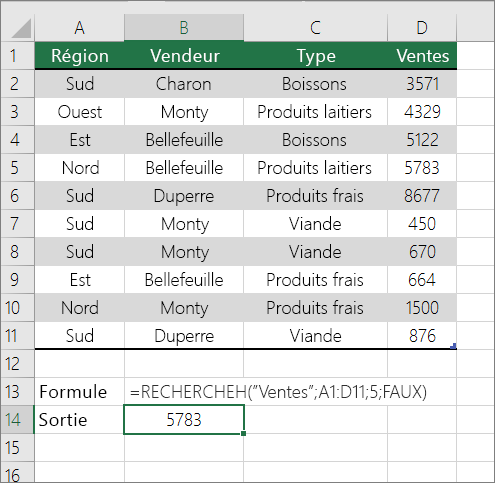Click Viande in row 11
495x483 pixels.
point(315,336)
